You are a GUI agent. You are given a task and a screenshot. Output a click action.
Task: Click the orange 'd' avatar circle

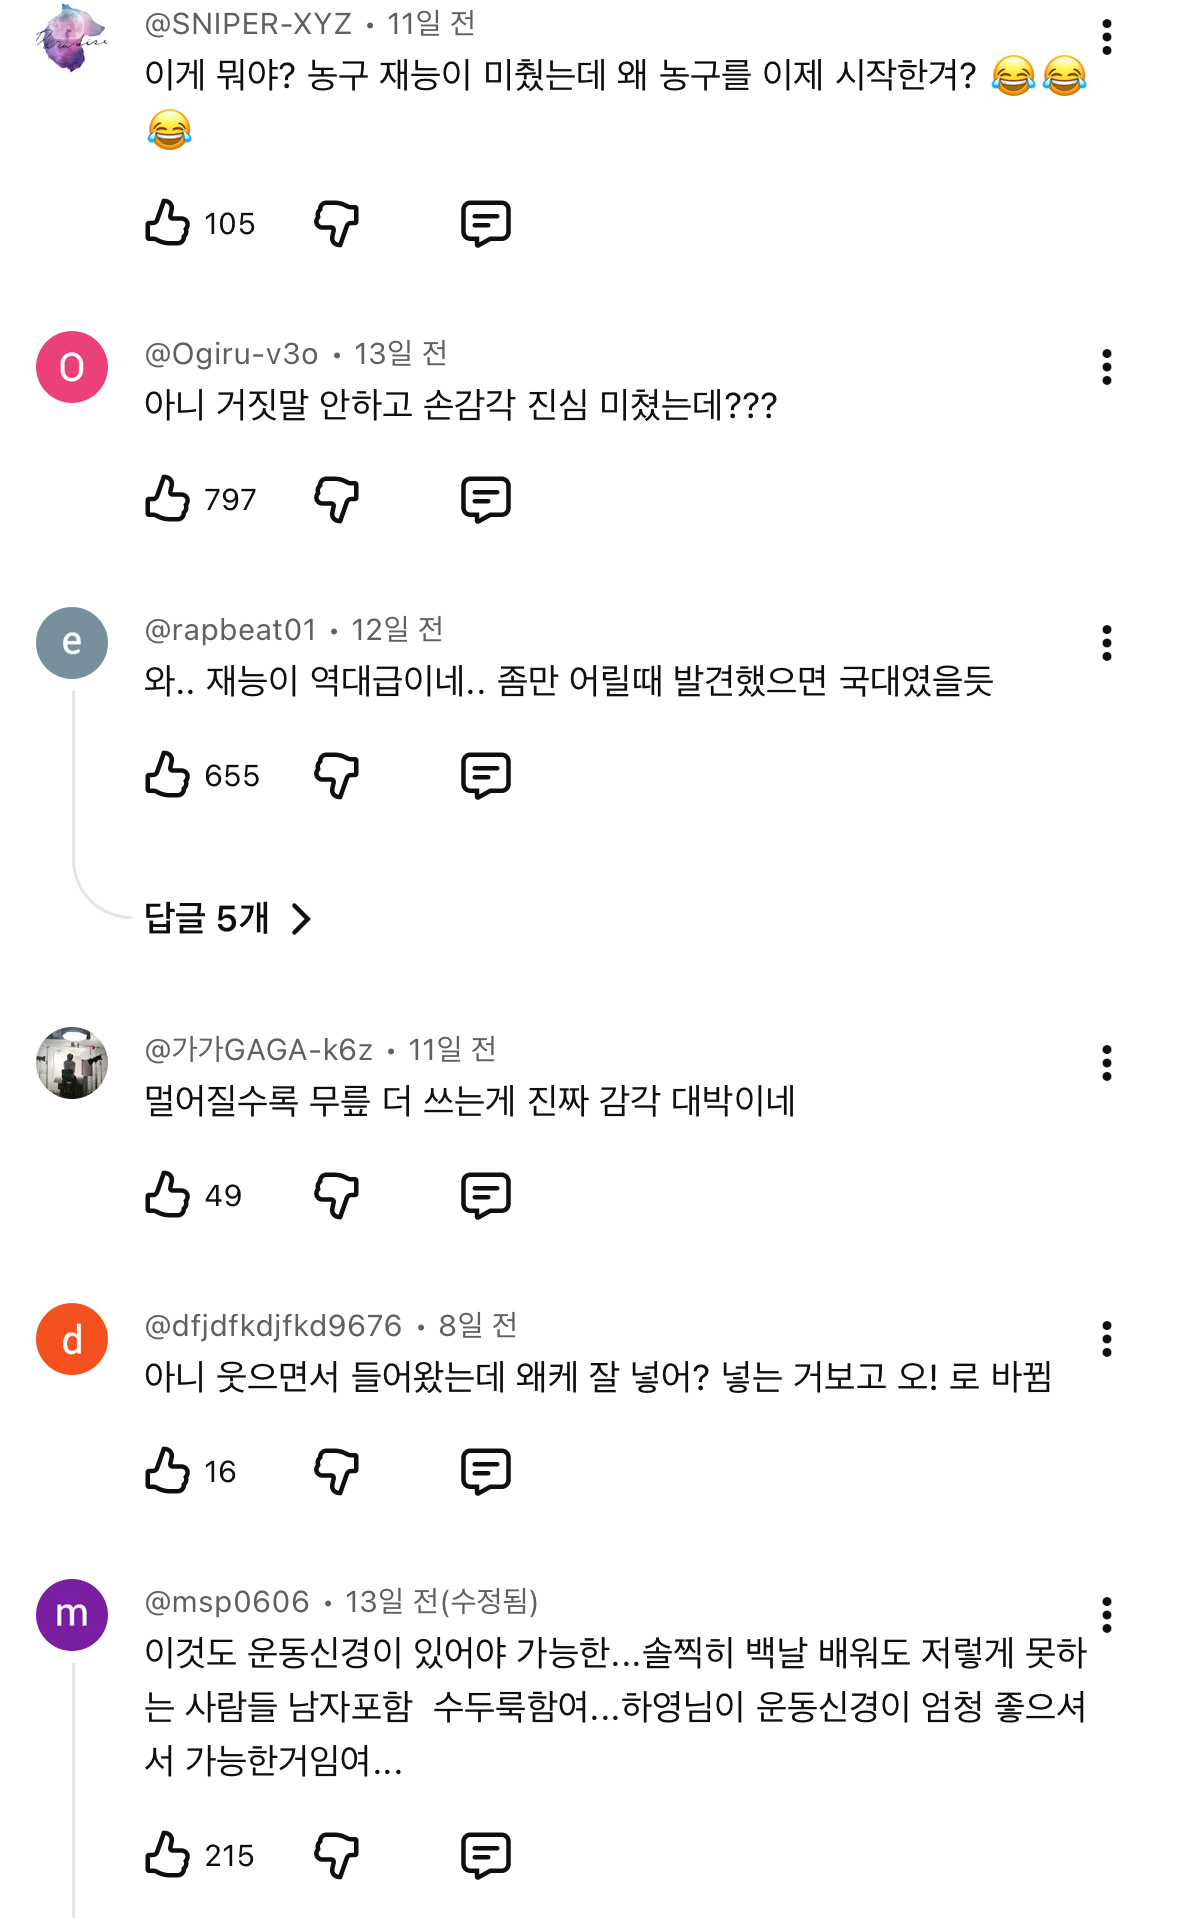coord(72,1339)
